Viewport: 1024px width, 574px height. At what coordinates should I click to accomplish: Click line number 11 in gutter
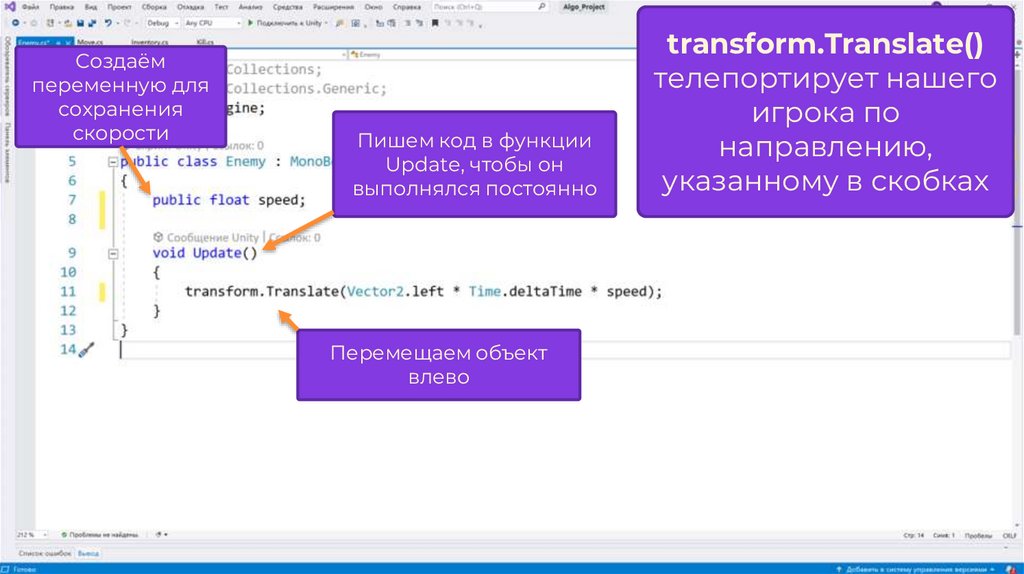click(68, 291)
